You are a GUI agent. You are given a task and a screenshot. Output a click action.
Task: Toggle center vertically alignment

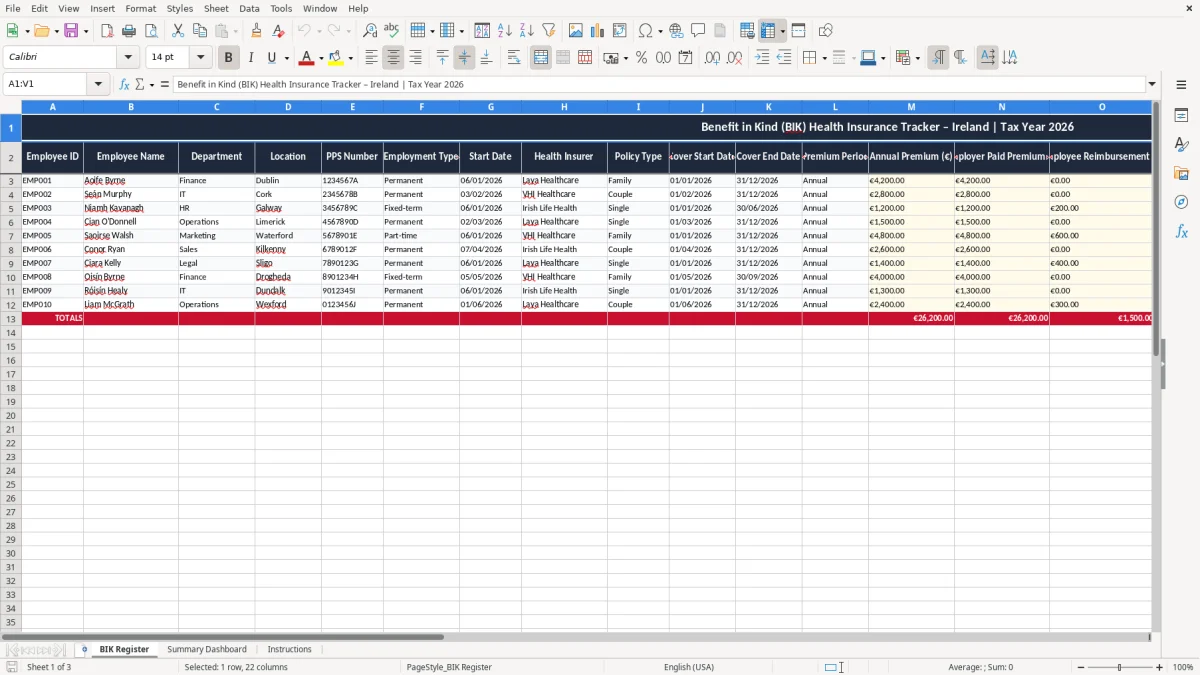click(x=464, y=58)
